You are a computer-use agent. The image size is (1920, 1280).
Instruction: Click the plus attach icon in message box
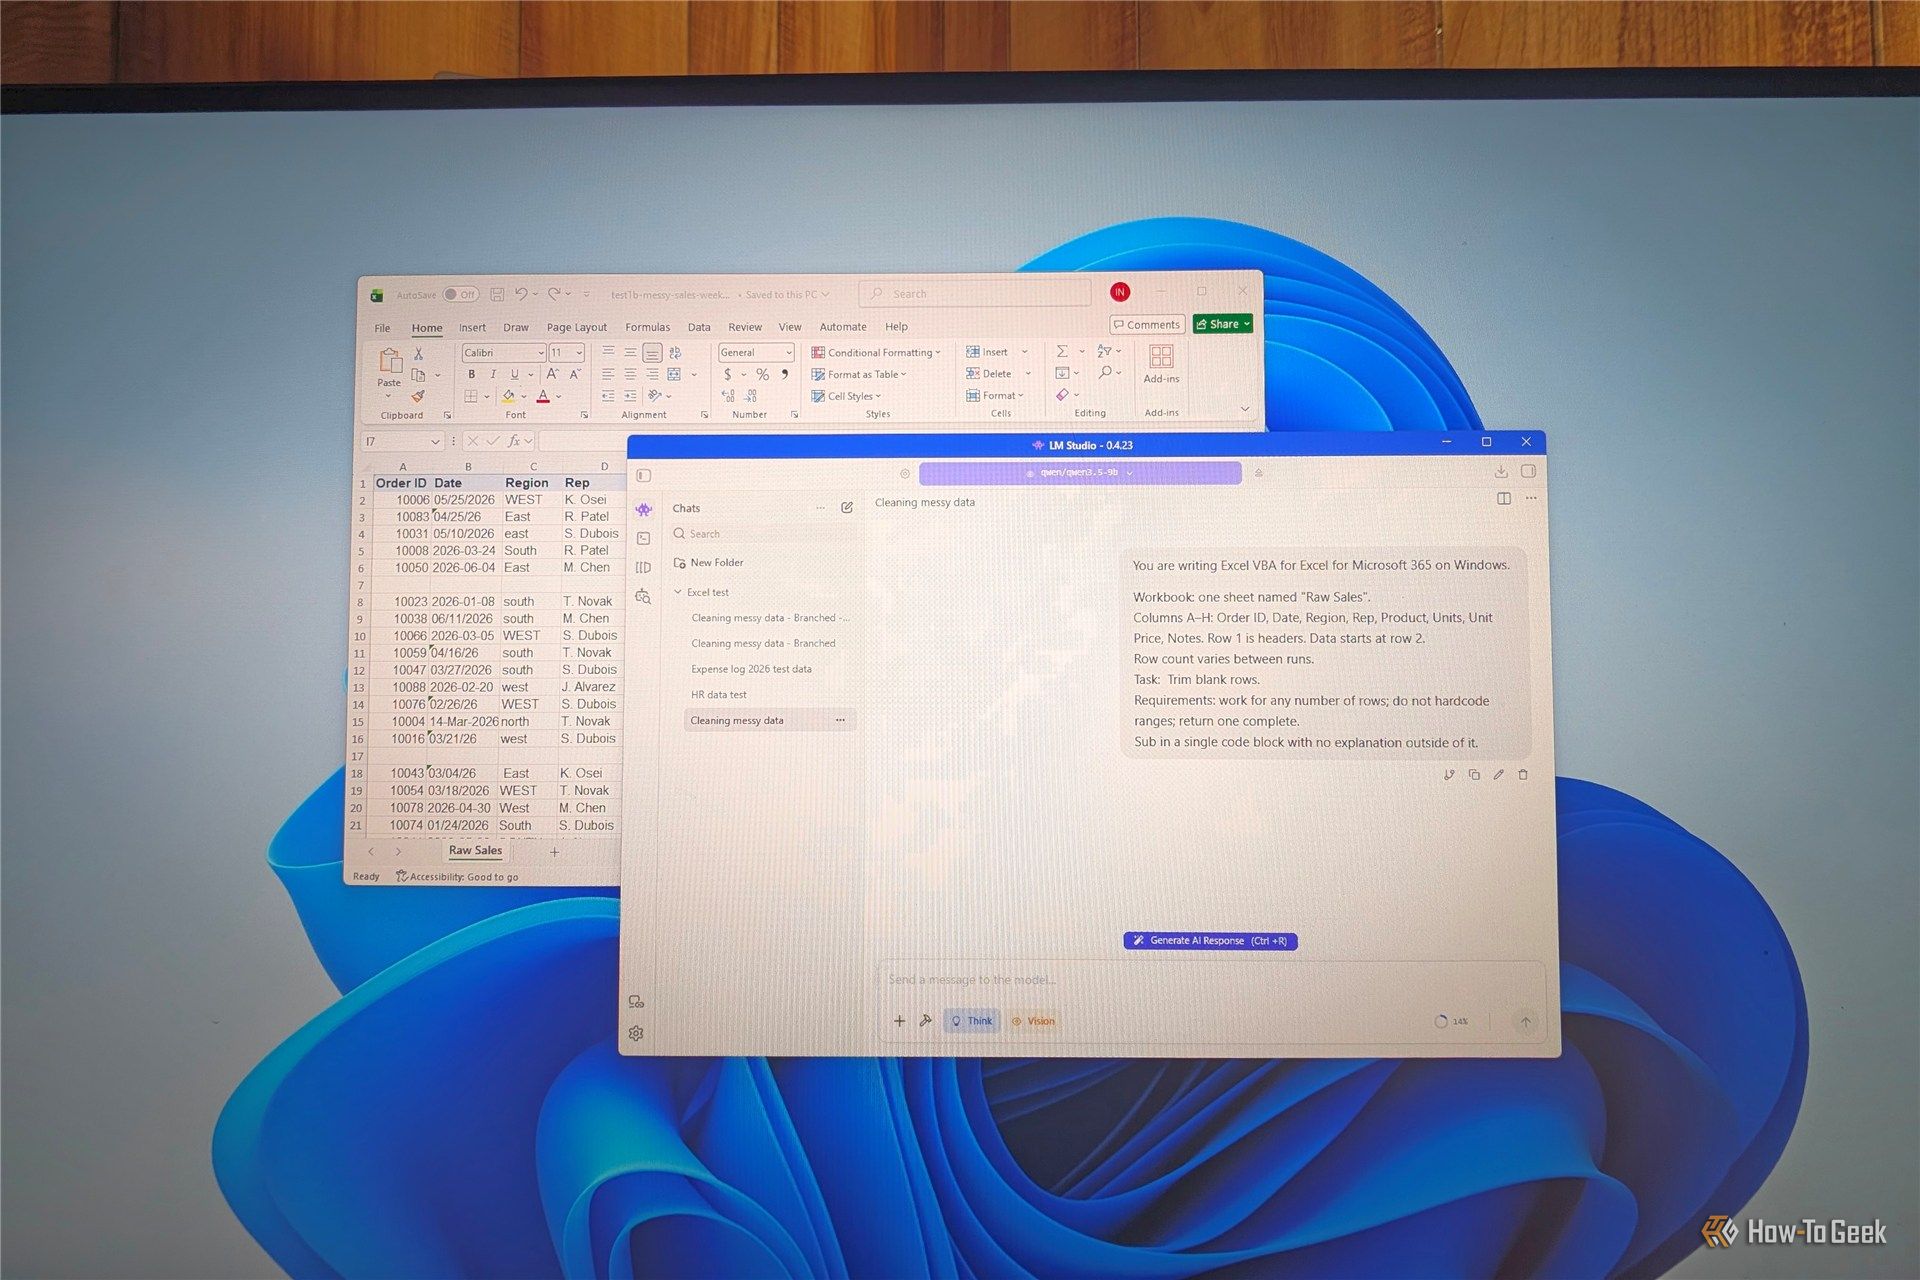(899, 1021)
